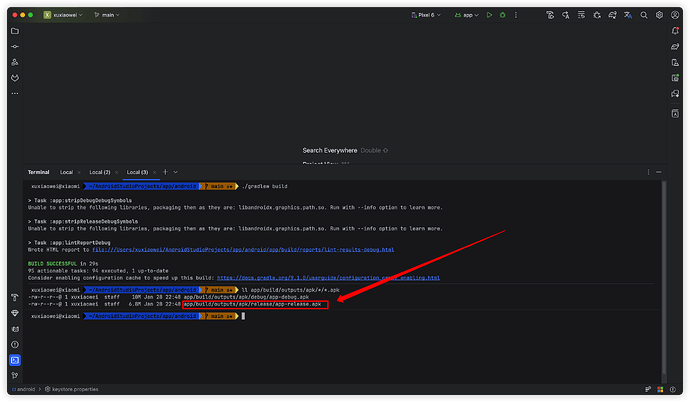690x402 pixels.
Task: Open the Project tool window folder icon
Action: click(15, 31)
